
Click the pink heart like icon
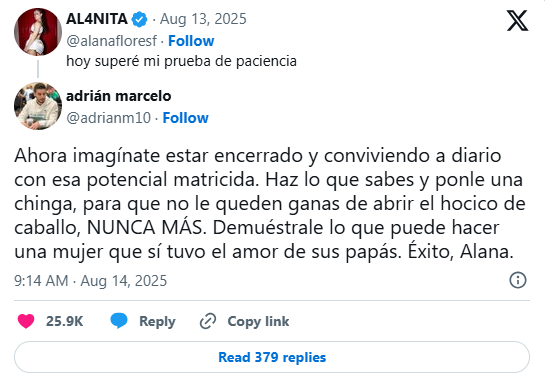26,321
